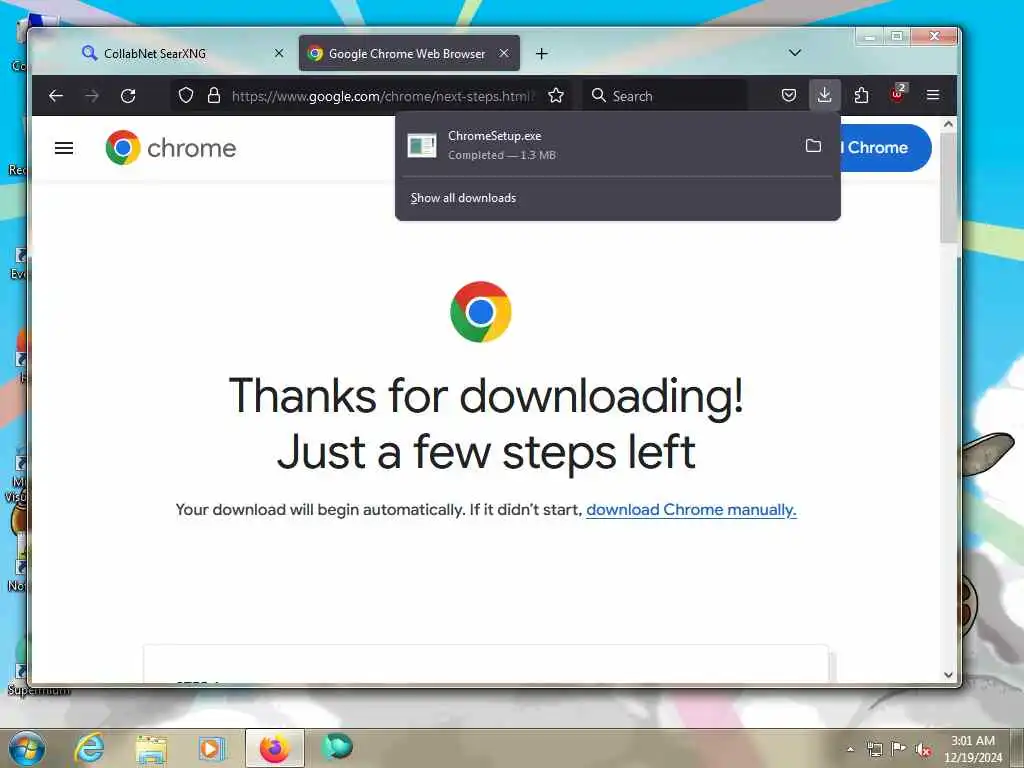This screenshot has height=768, width=1024.
Task: Click the blue Chrome download button
Action: (886, 148)
